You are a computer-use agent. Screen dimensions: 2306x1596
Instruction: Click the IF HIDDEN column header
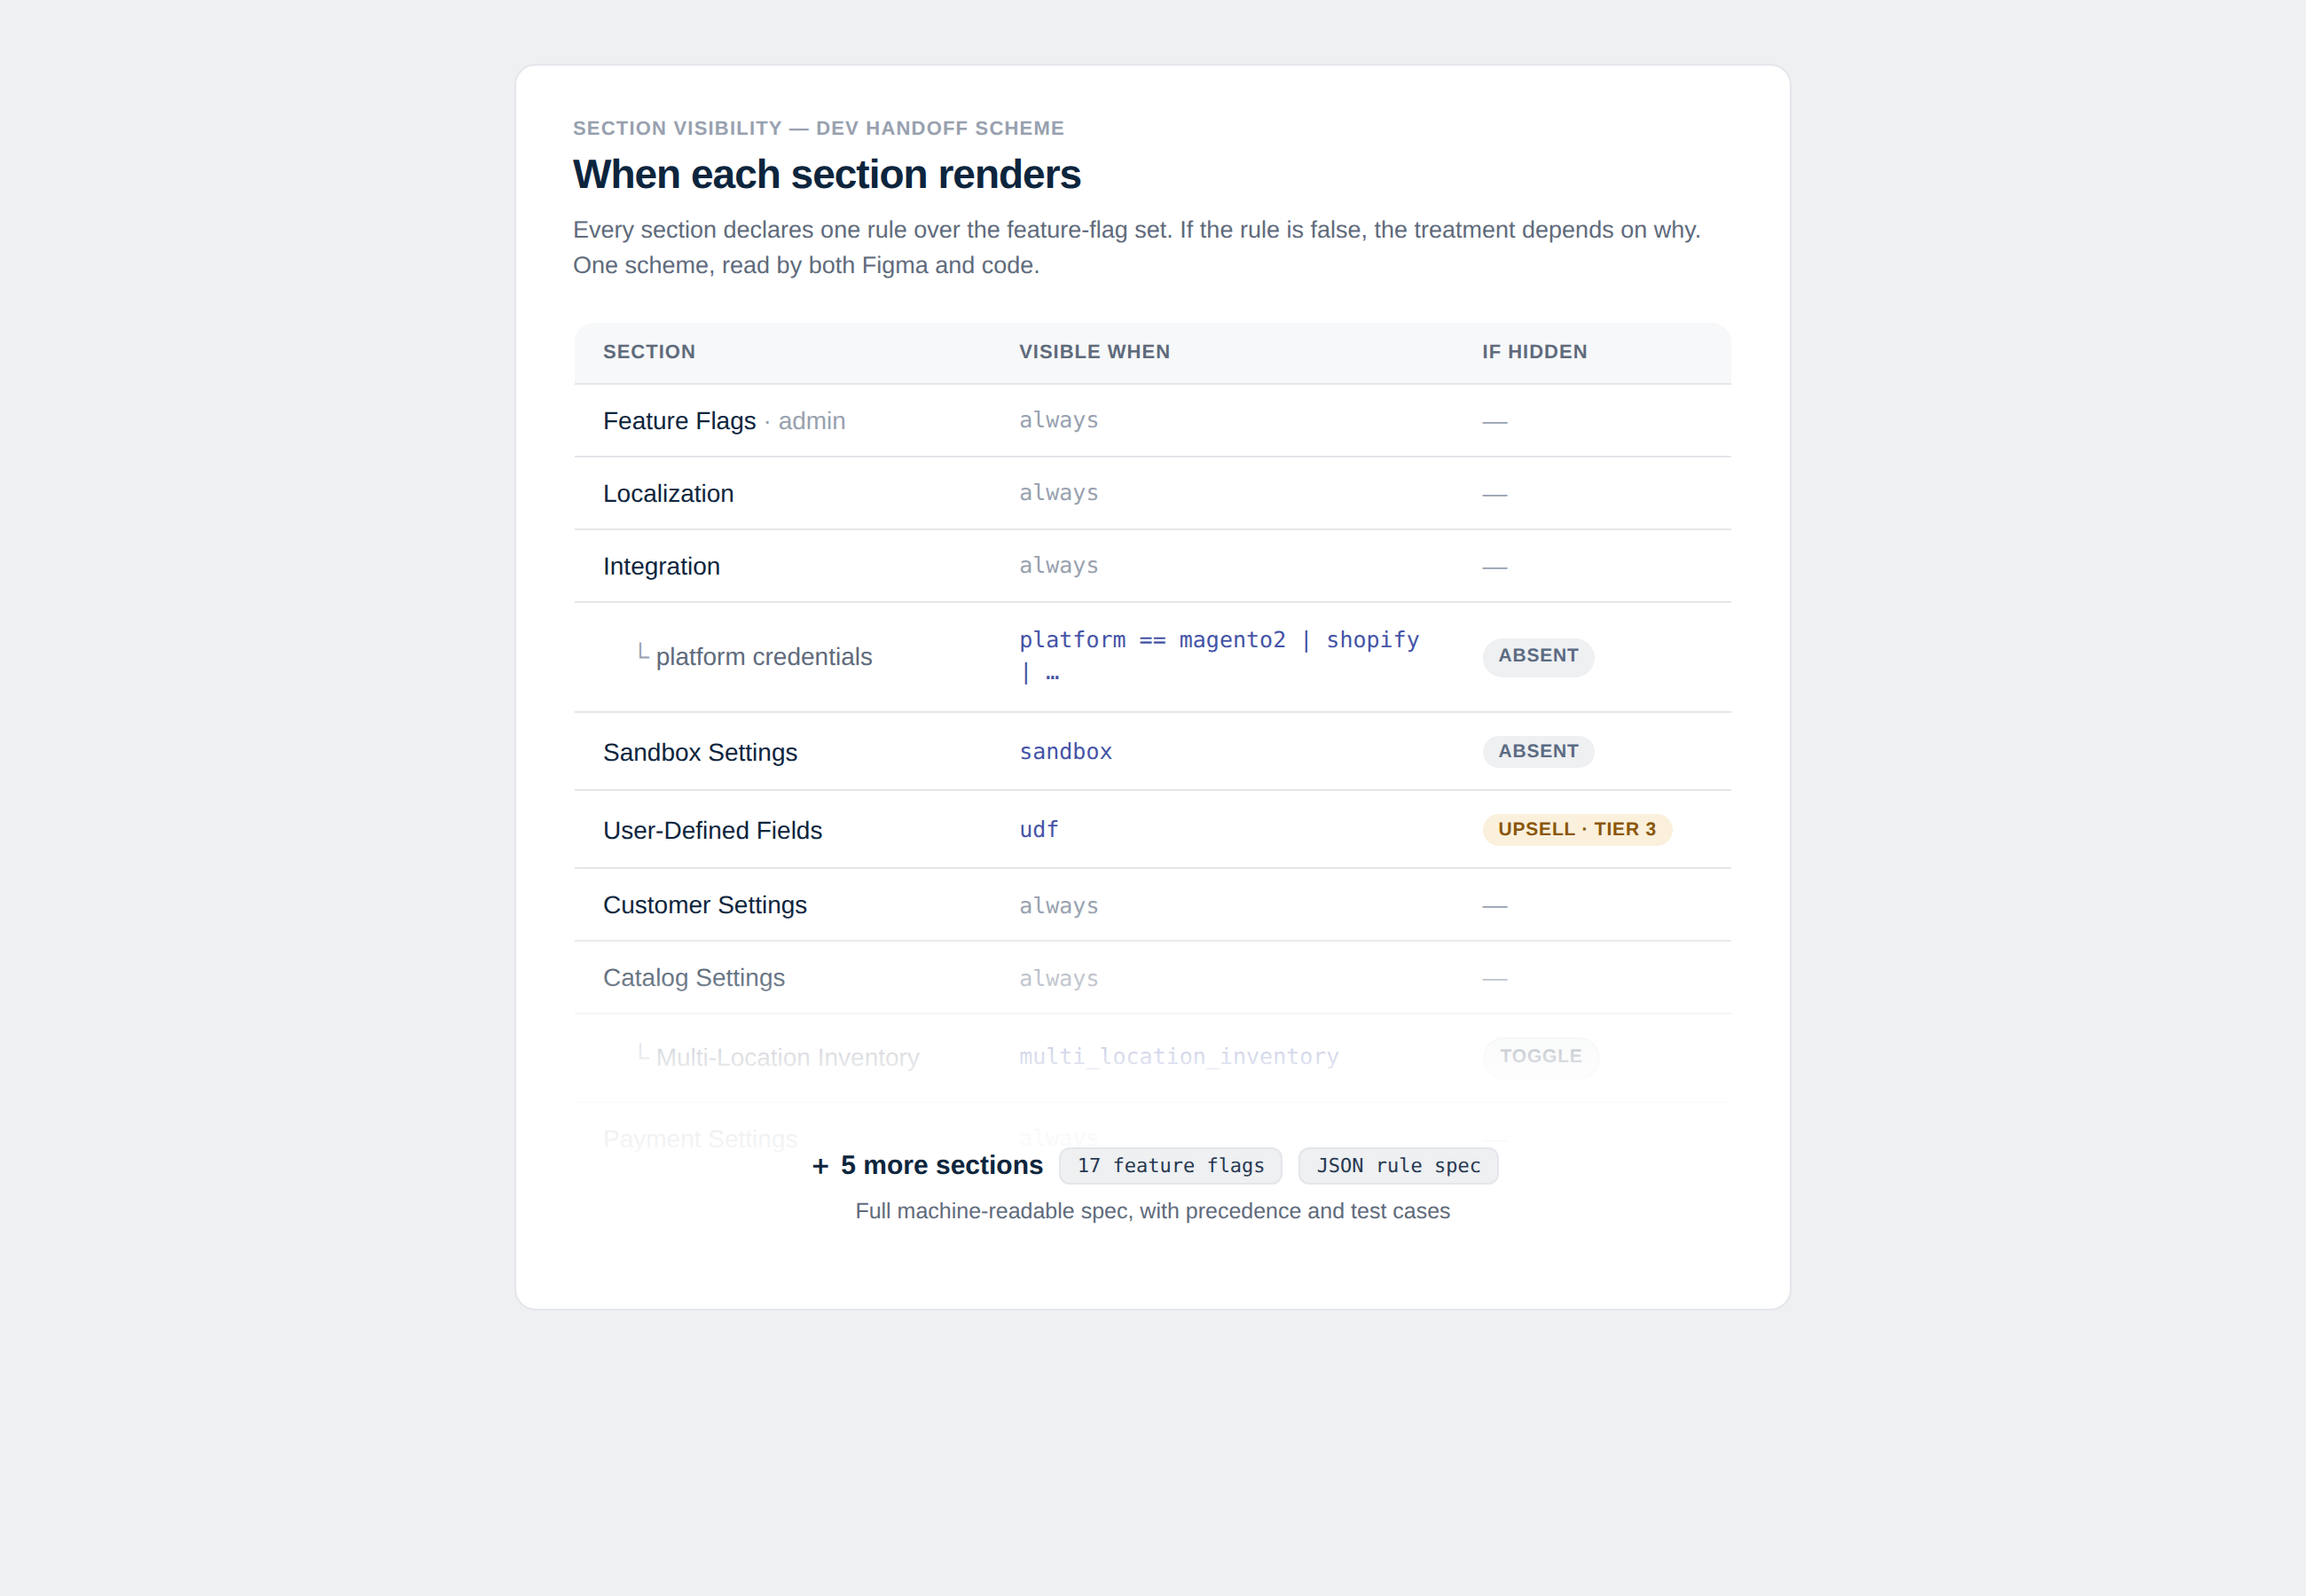click(x=1534, y=352)
